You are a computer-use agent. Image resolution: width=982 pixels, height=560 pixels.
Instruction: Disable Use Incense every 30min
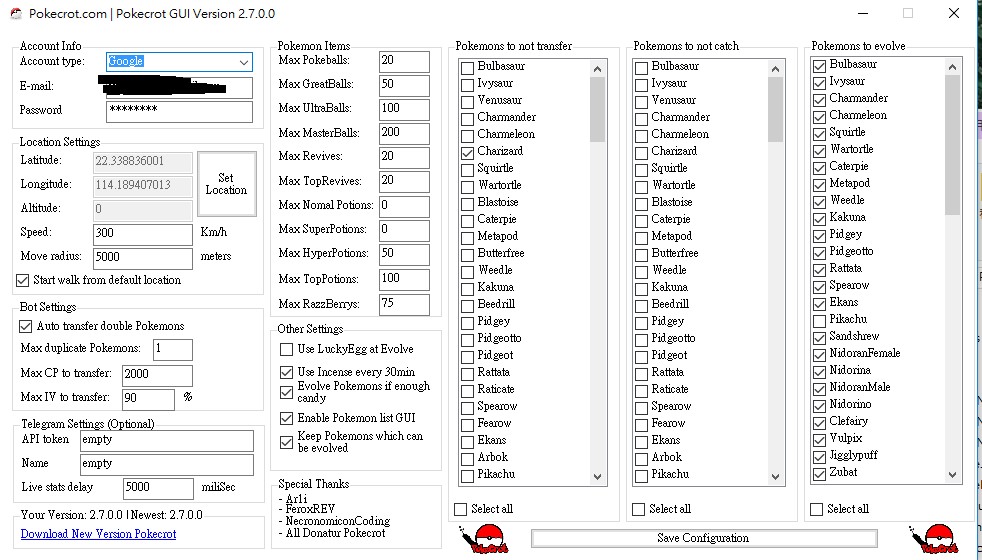coord(286,372)
